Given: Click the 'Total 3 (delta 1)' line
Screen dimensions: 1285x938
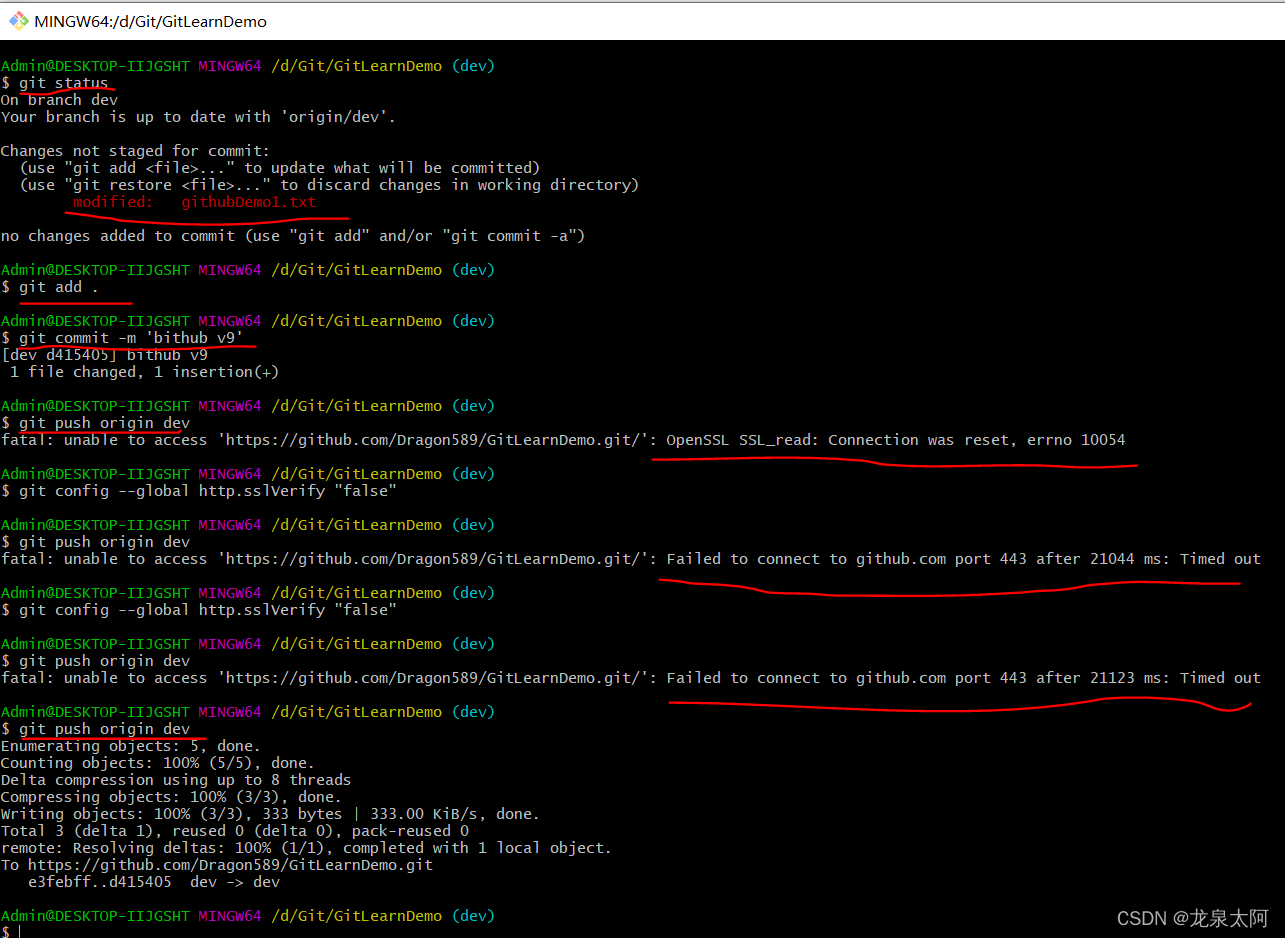Looking at the screenshot, I should [235, 831].
